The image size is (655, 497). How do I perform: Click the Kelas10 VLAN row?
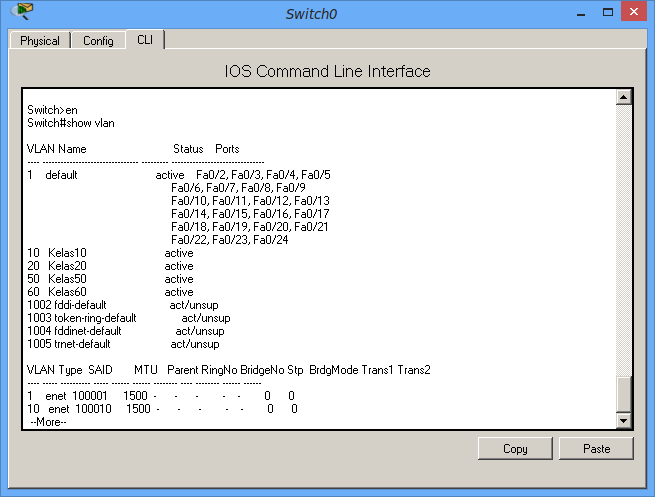tap(110, 253)
